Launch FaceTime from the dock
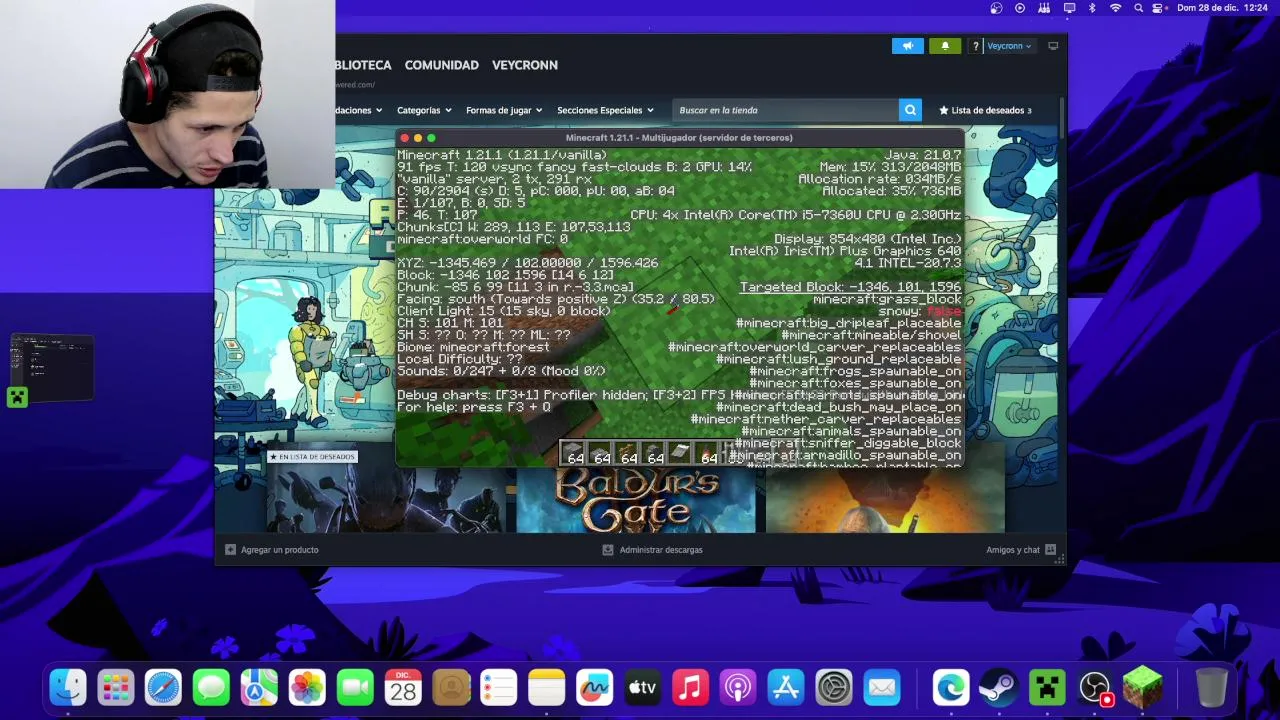Viewport: 1280px width, 720px height. pos(355,688)
